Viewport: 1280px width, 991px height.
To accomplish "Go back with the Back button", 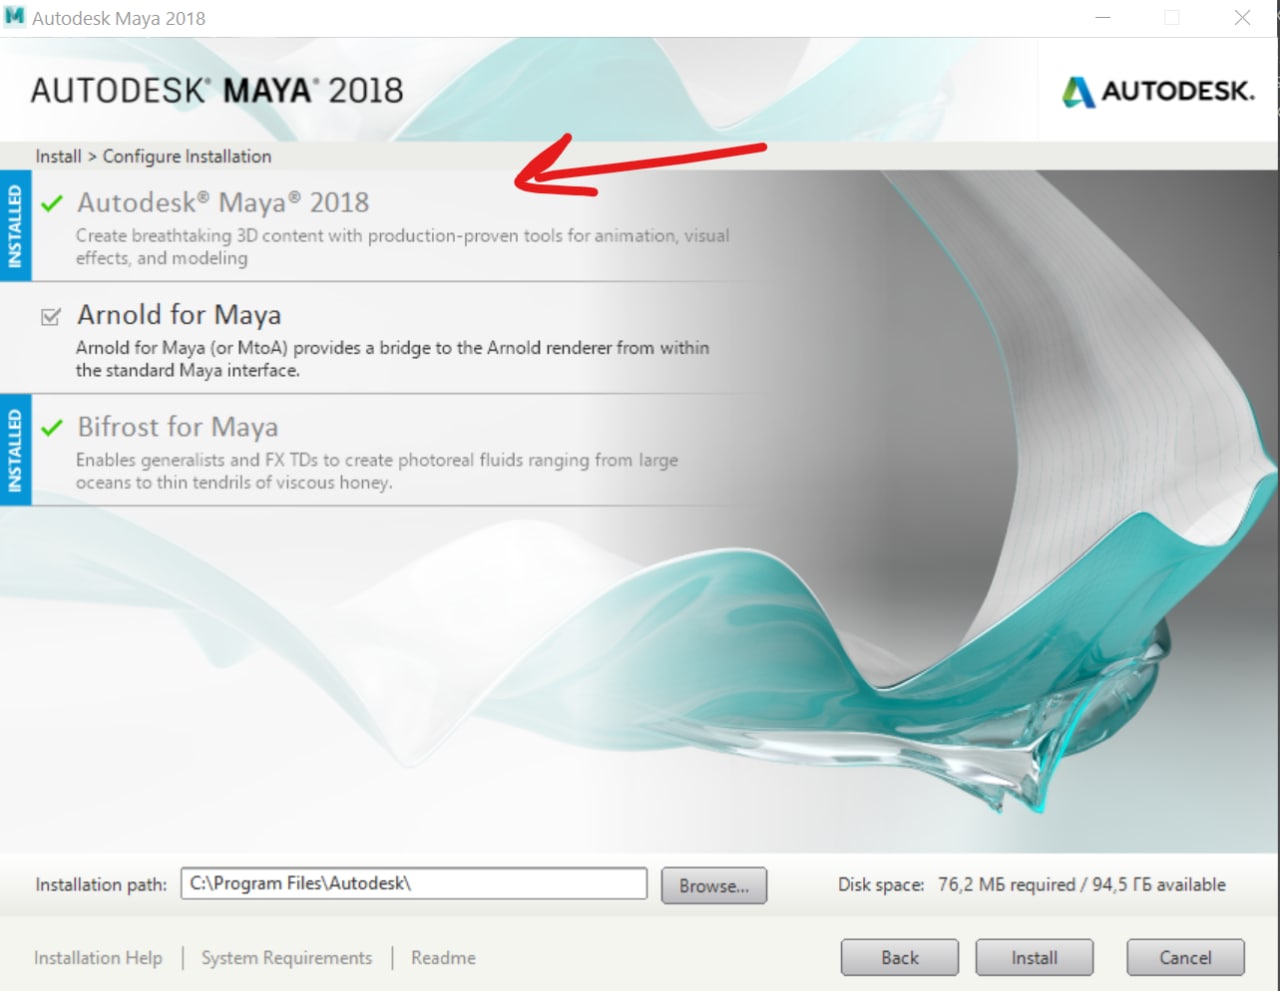I will click(x=900, y=957).
